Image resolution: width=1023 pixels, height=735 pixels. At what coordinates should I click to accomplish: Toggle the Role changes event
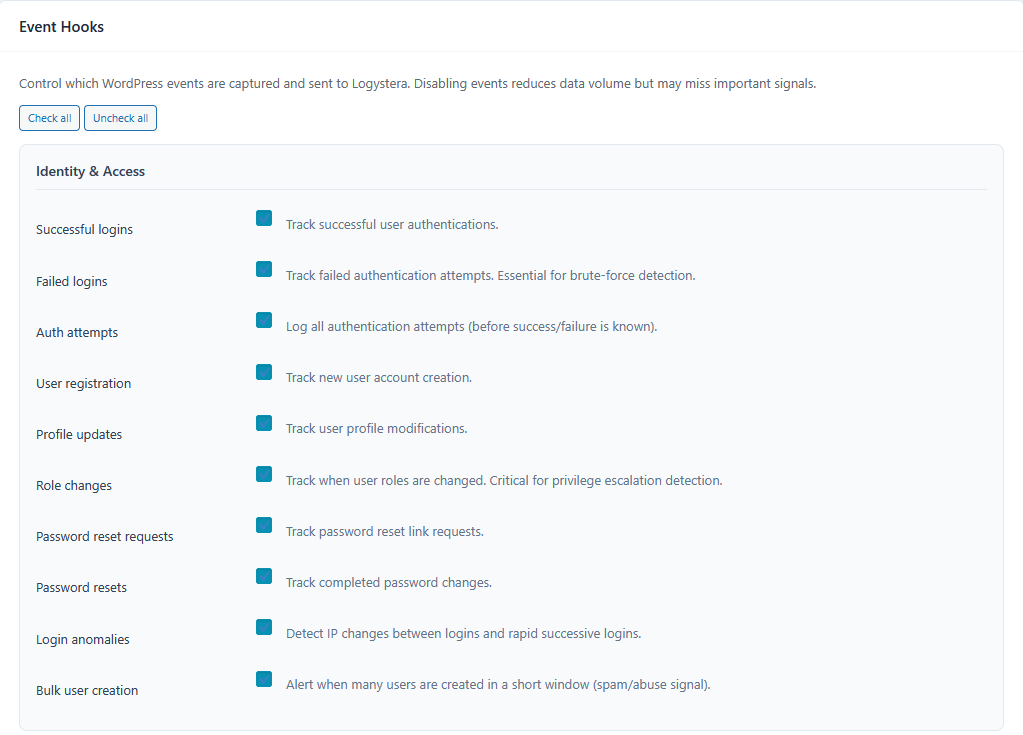(263, 473)
